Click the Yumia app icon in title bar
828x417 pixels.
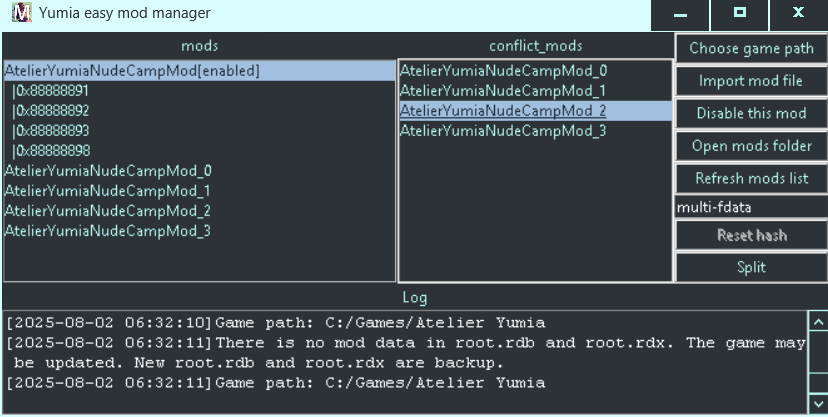tap(18, 14)
